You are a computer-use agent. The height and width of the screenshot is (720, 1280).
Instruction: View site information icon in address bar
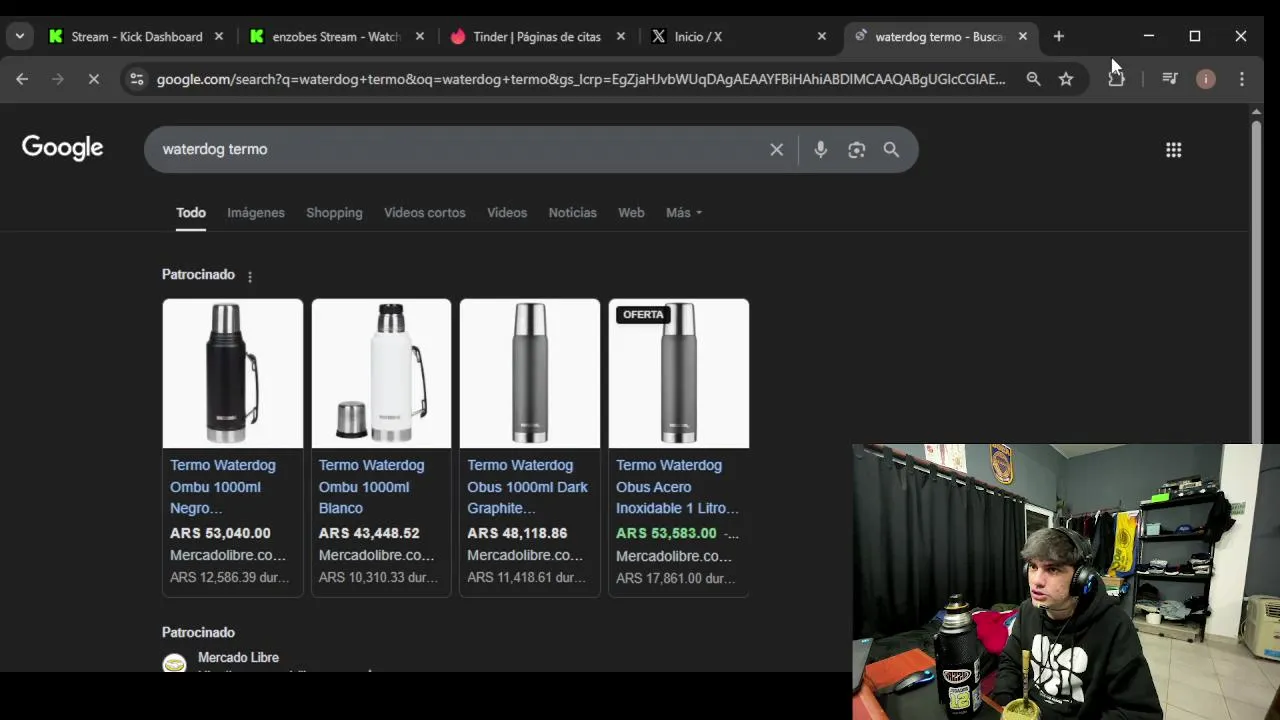pos(137,79)
